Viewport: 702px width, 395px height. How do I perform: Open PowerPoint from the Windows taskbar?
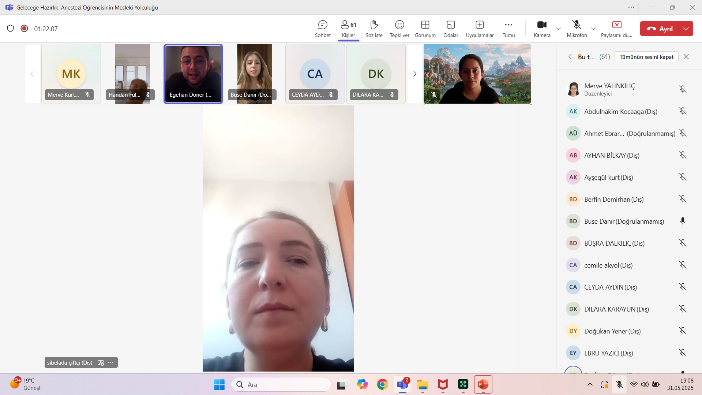click(483, 384)
